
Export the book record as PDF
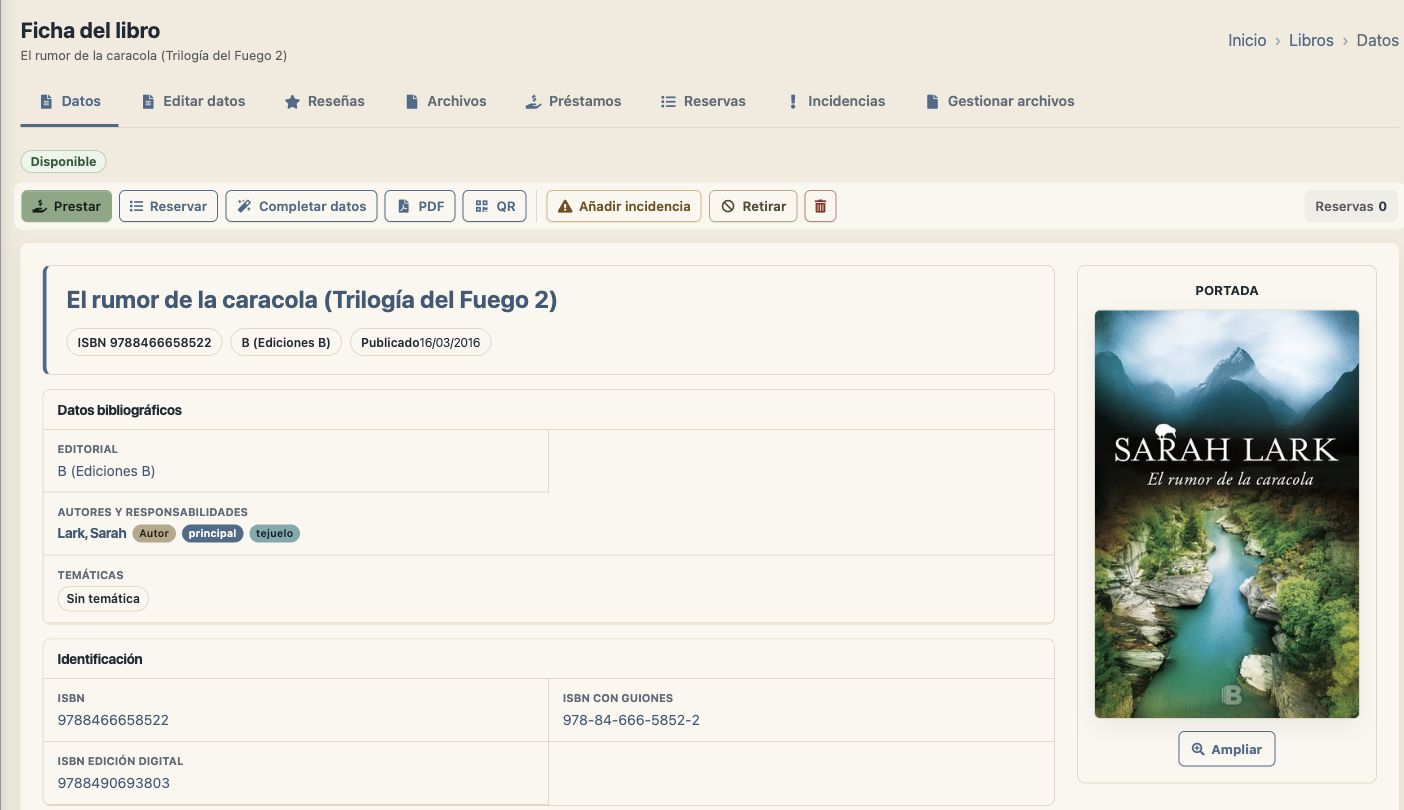tap(420, 206)
